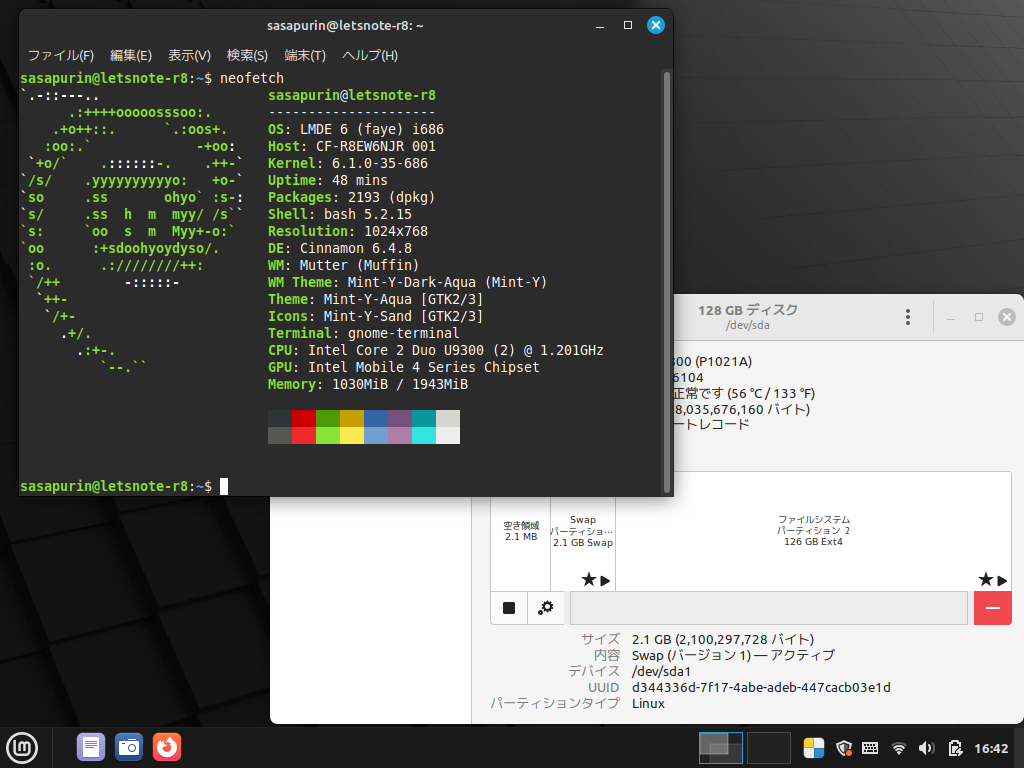Select the 126 GB Ext4 filesystem partition
This screenshot has height=768, width=1024.
pos(813,531)
